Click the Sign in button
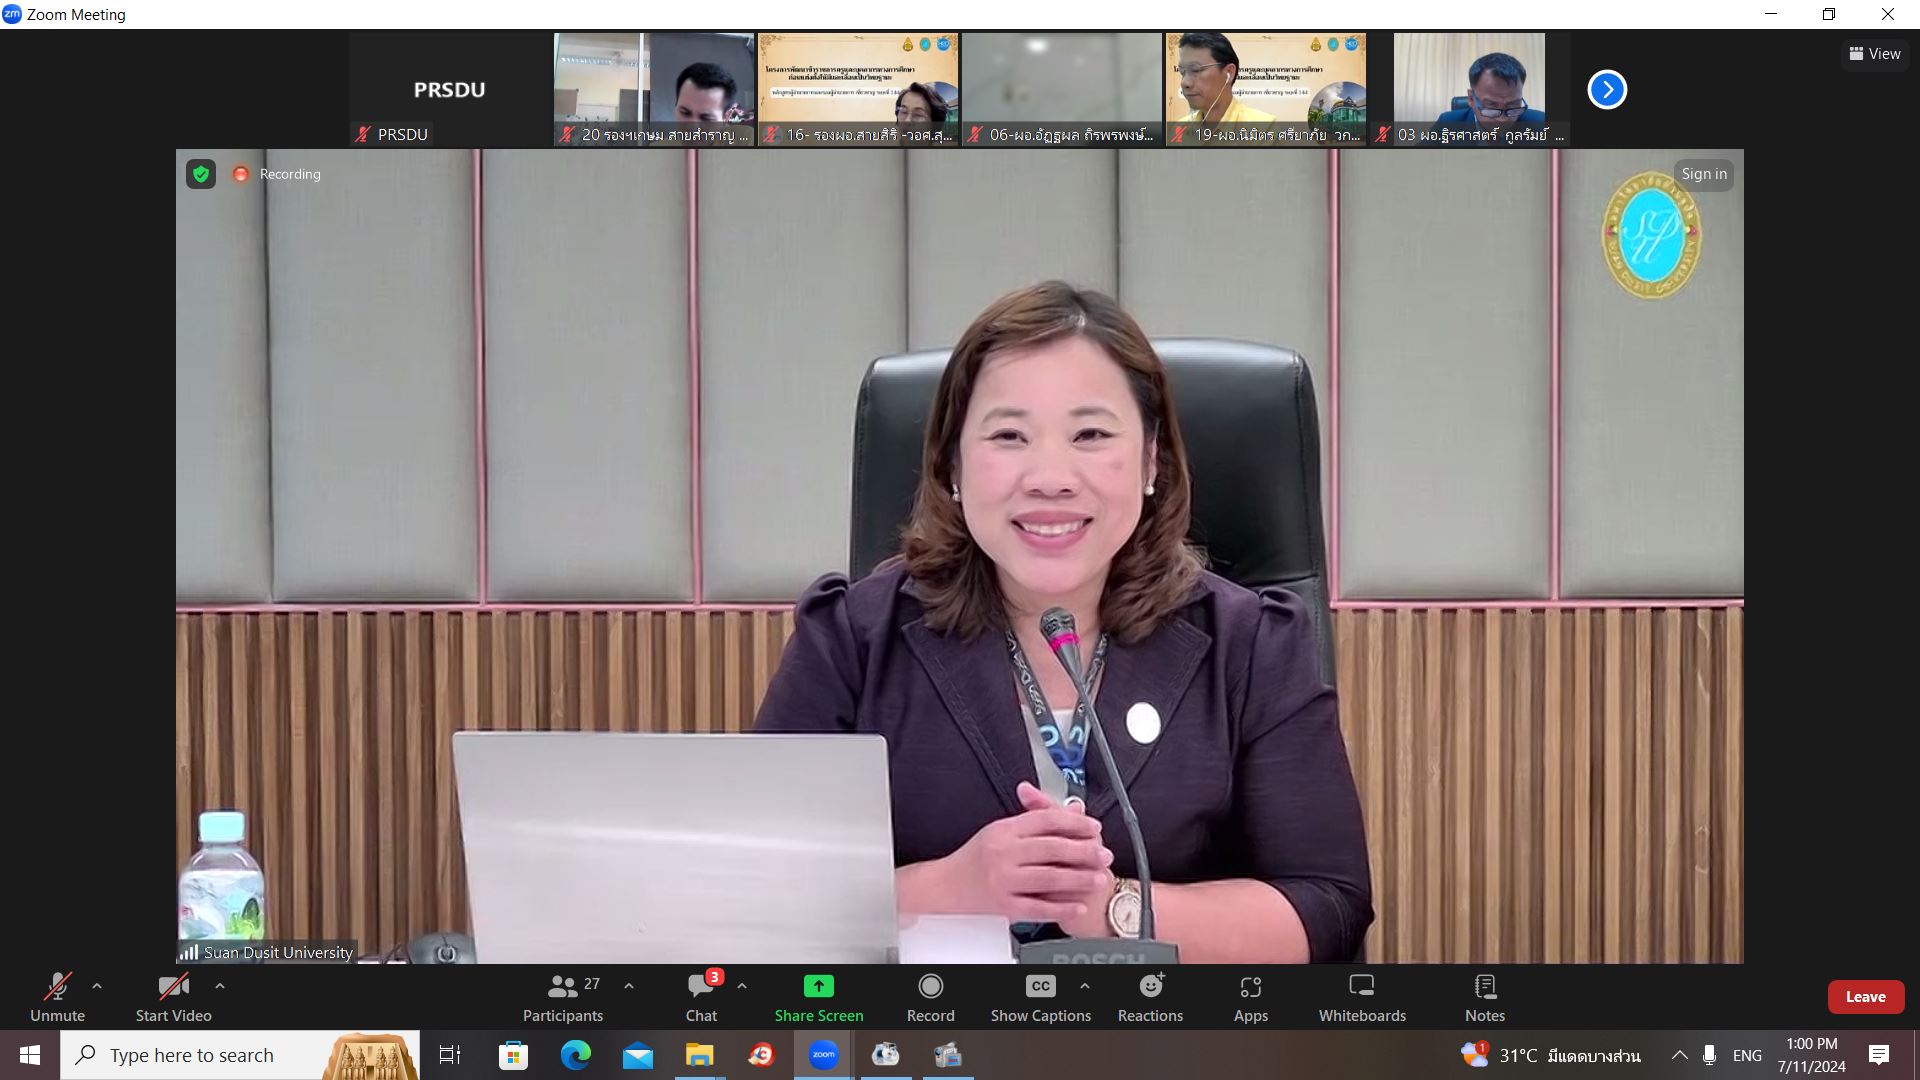This screenshot has width=1920, height=1080. (x=1704, y=174)
